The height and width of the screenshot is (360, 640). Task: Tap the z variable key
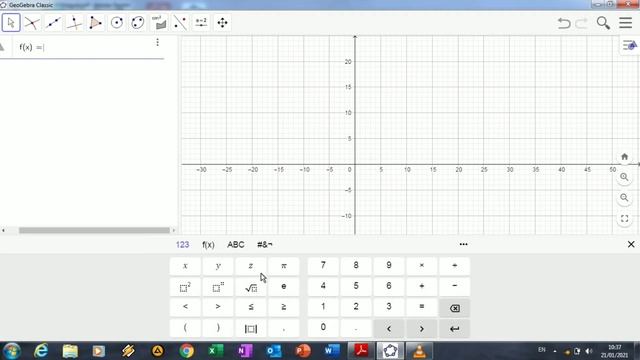[x=251, y=266]
